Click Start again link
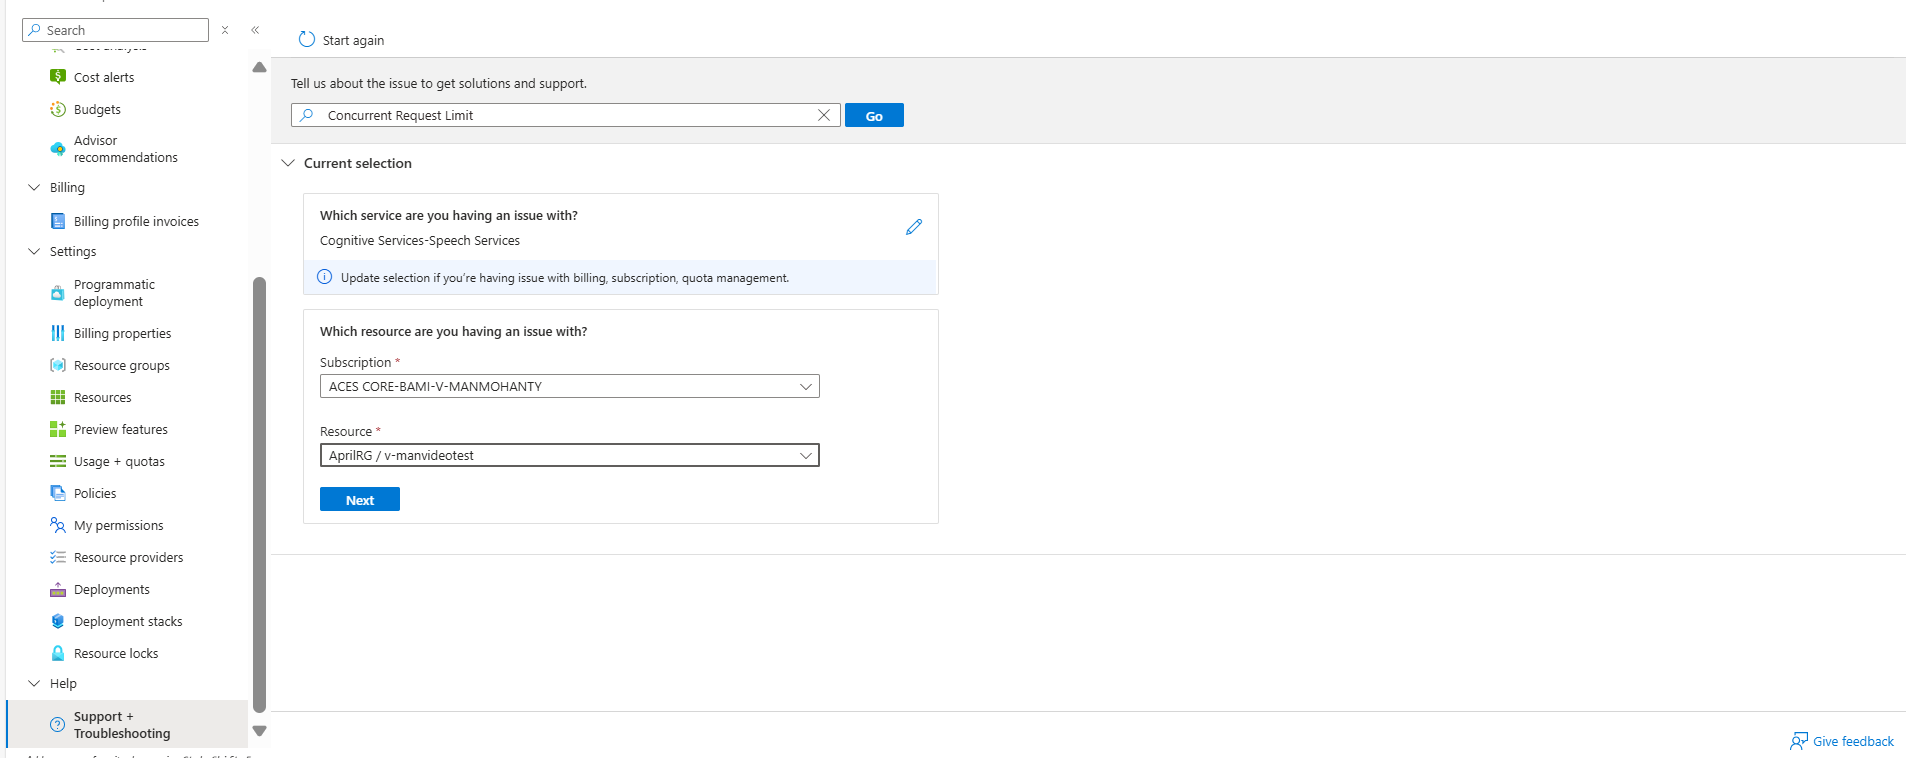Viewport: 1906px width, 758px height. [353, 40]
